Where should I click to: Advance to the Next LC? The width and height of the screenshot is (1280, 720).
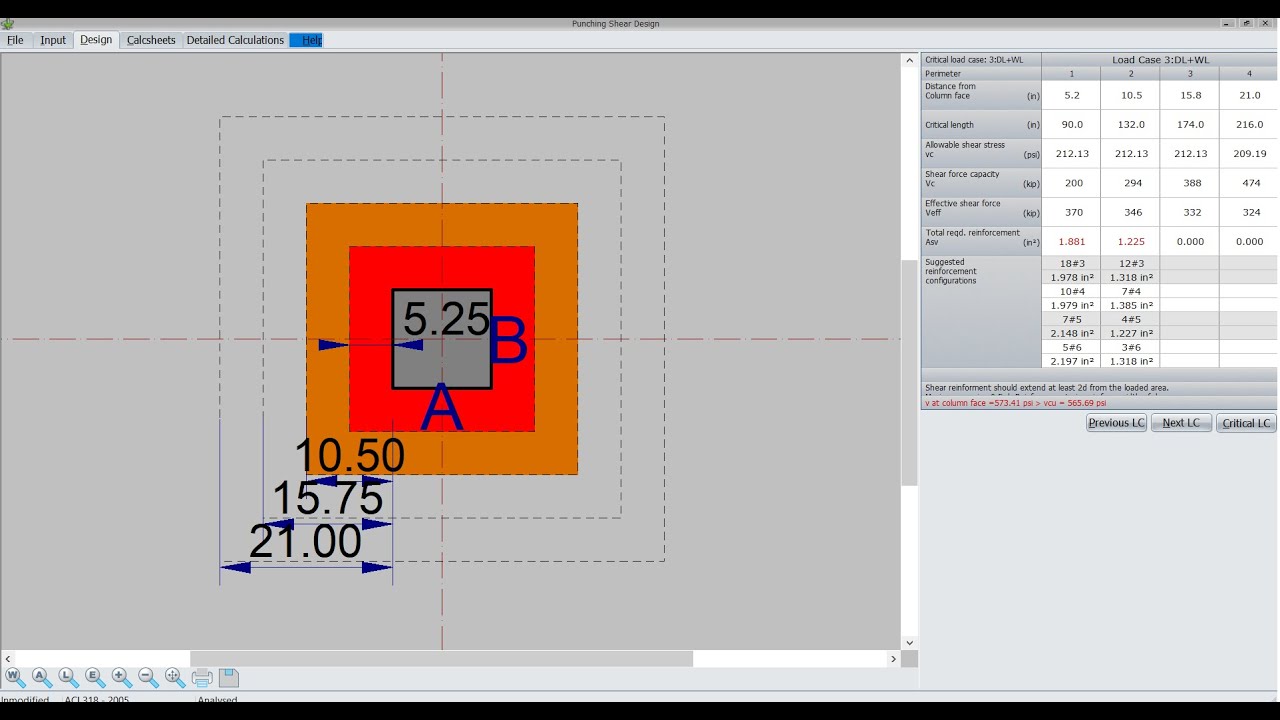pos(1181,423)
